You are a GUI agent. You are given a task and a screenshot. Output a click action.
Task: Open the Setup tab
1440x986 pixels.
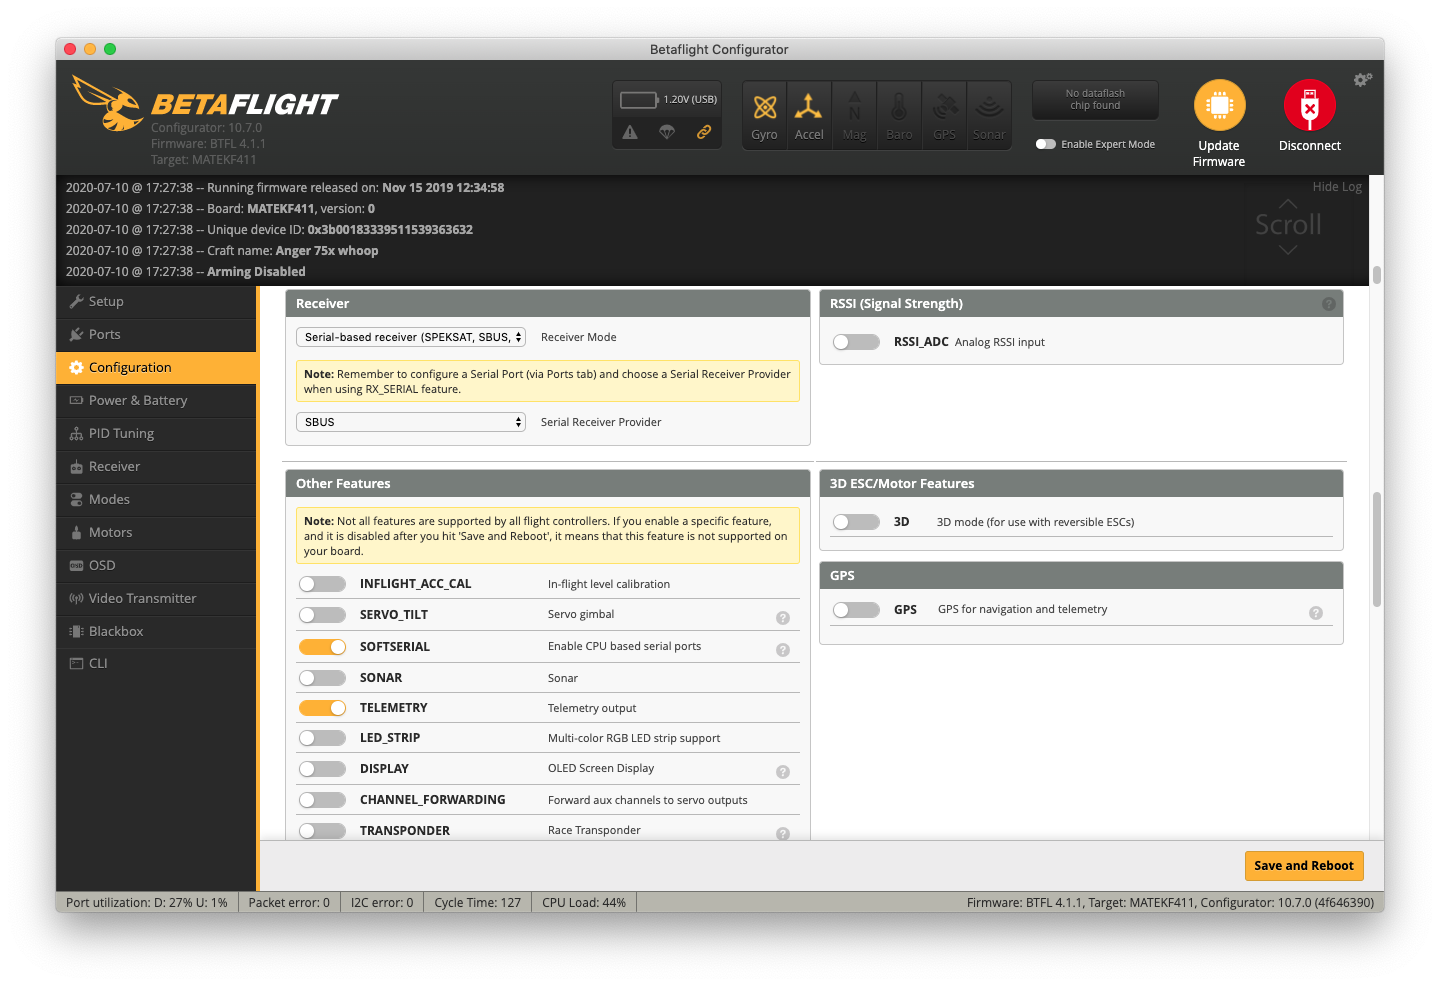(x=156, y=301)
